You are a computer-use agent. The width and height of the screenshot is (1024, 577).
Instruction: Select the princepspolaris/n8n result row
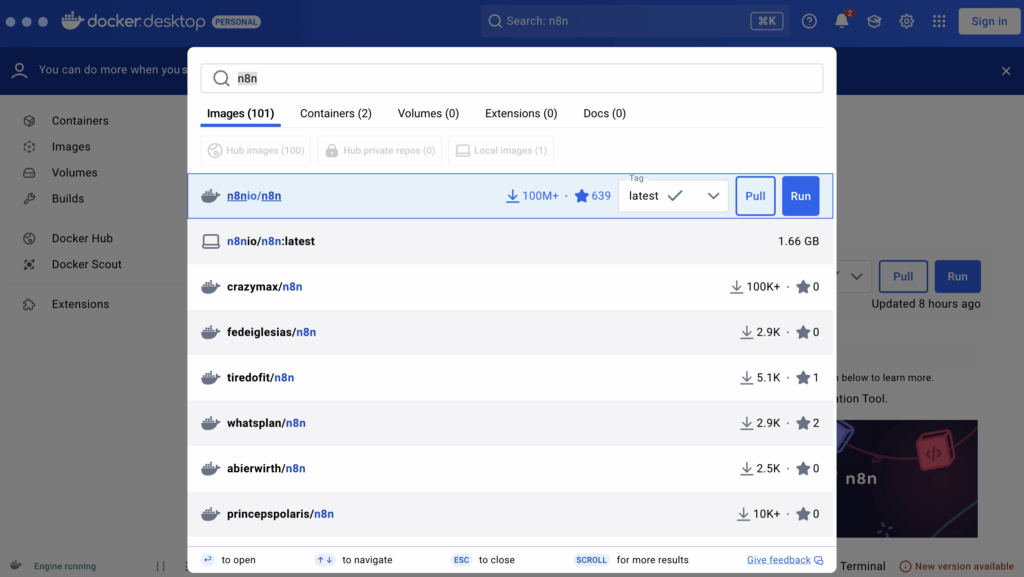click(511, 514)
